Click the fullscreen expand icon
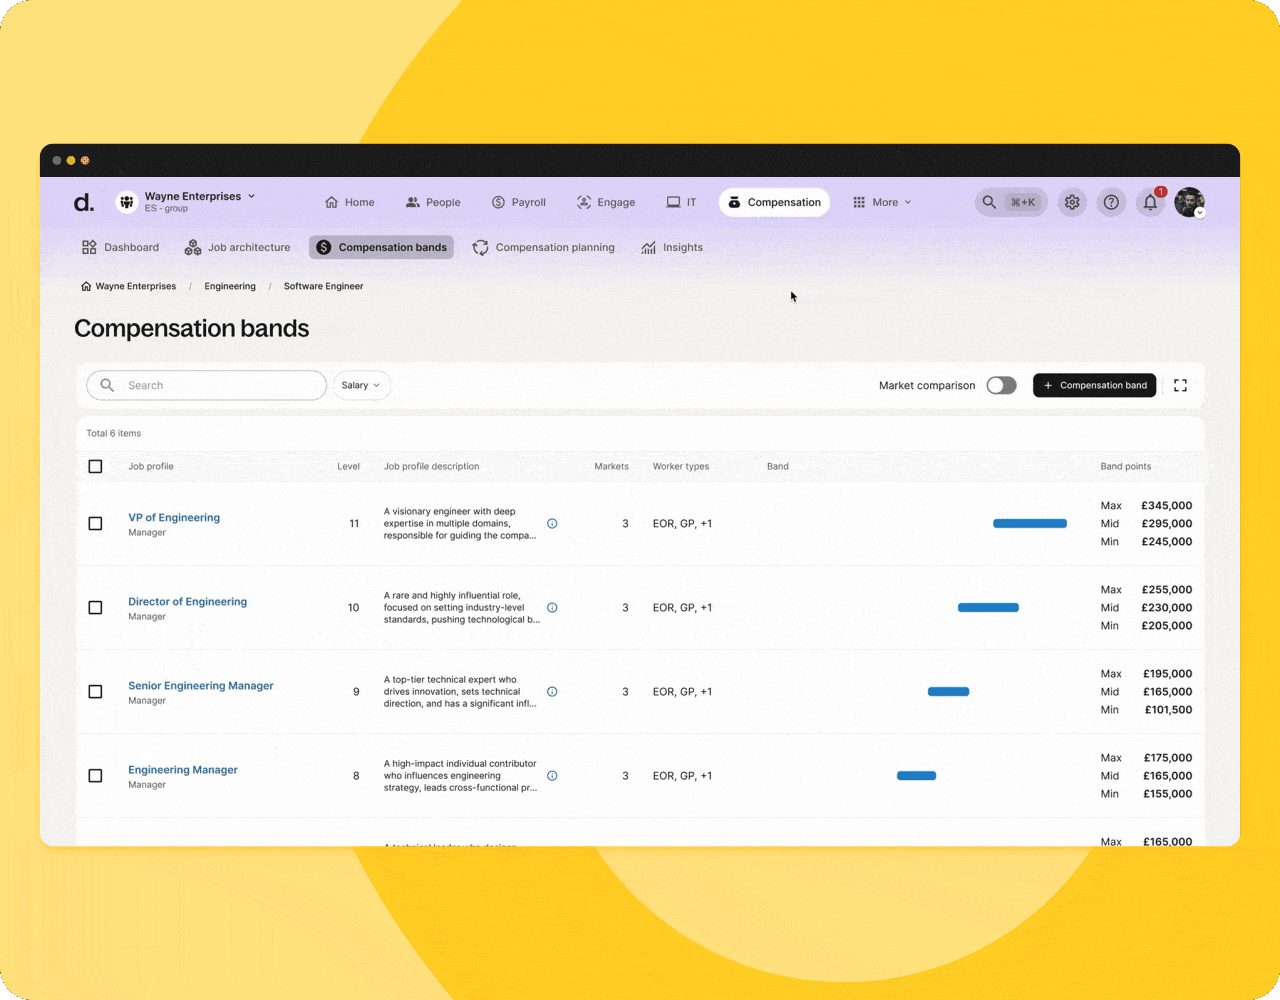Image resolution: width=1280 pixels, height=1000 pixels. (1180, 385)
